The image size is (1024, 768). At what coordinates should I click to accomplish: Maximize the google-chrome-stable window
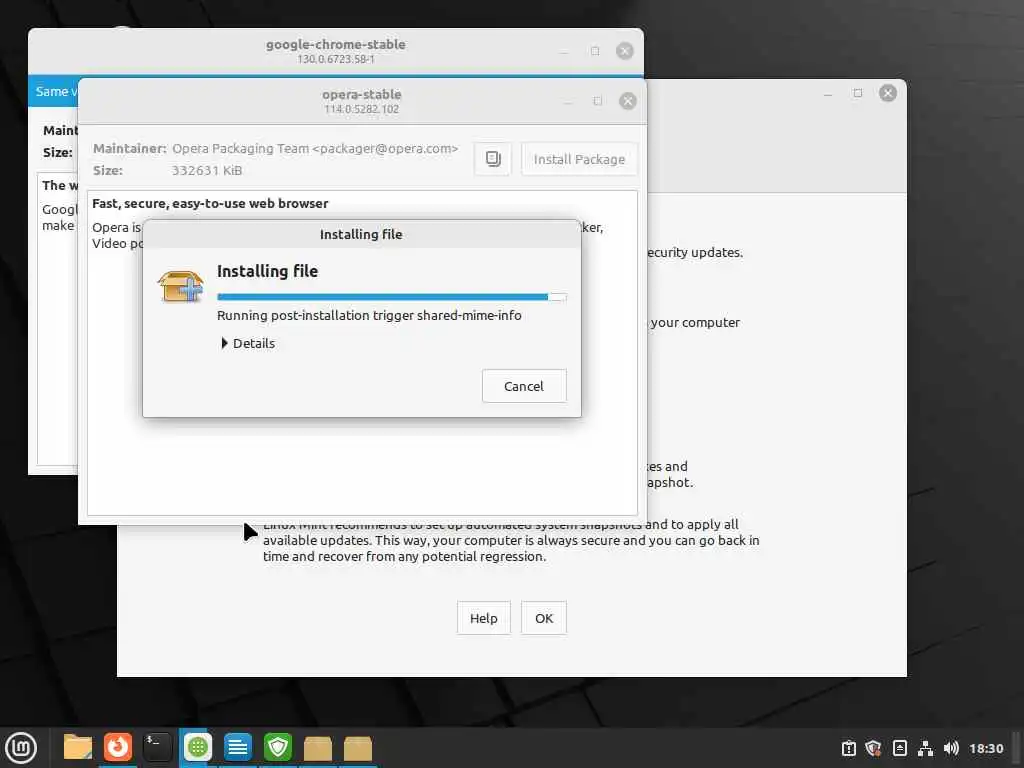[595, 51]
